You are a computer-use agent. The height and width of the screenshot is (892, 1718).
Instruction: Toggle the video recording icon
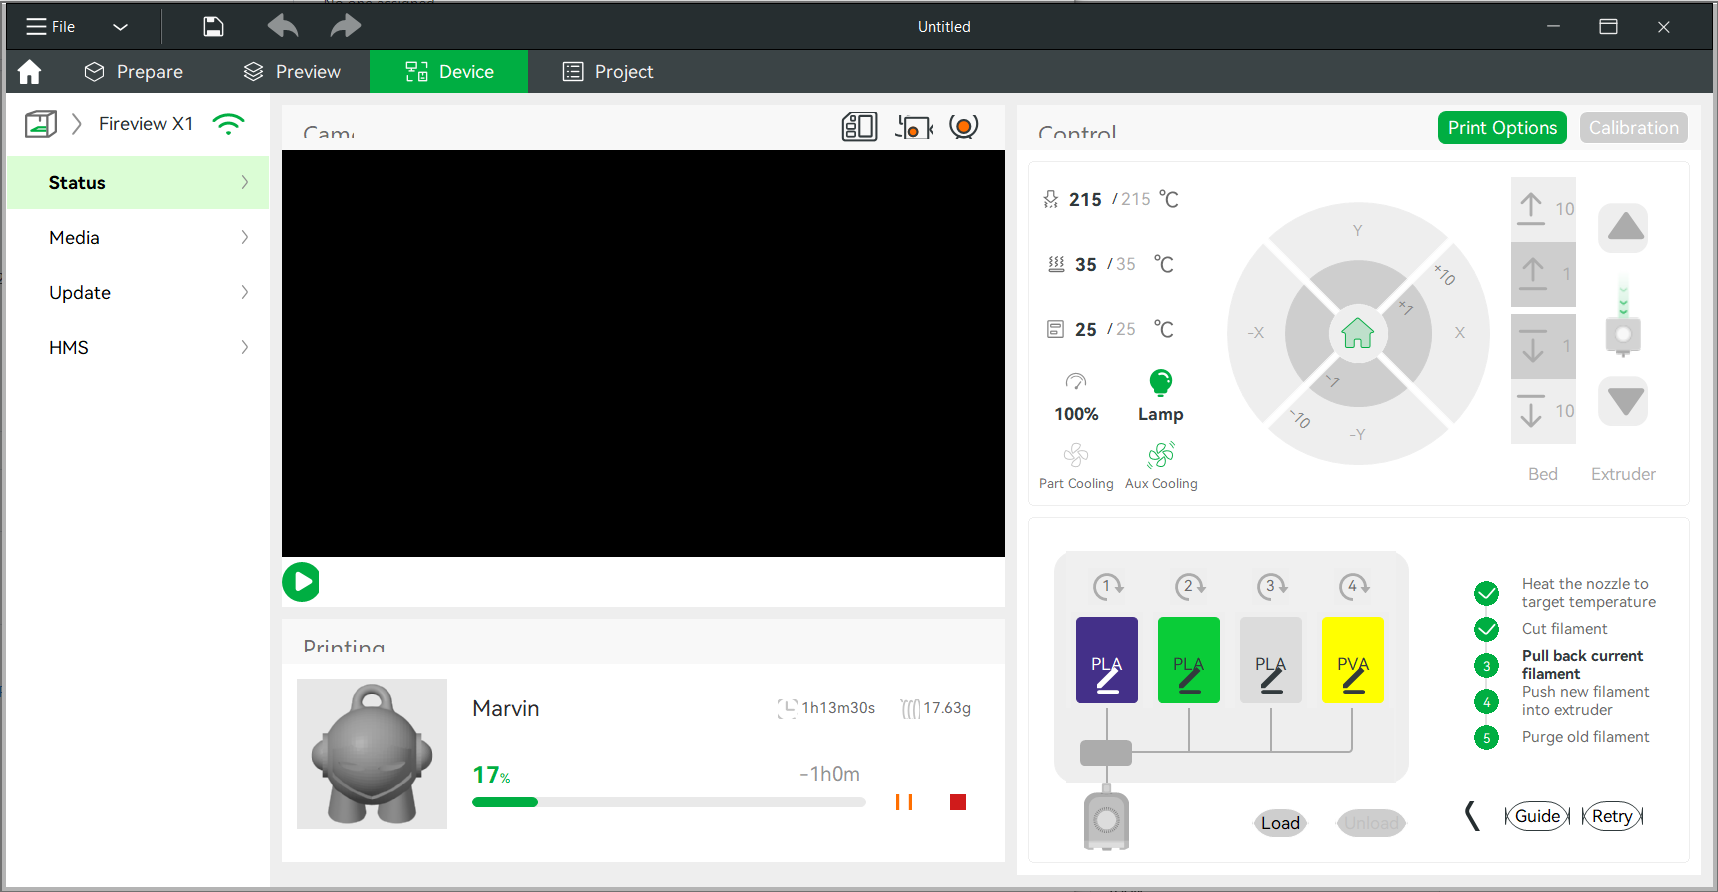[964, 127]
